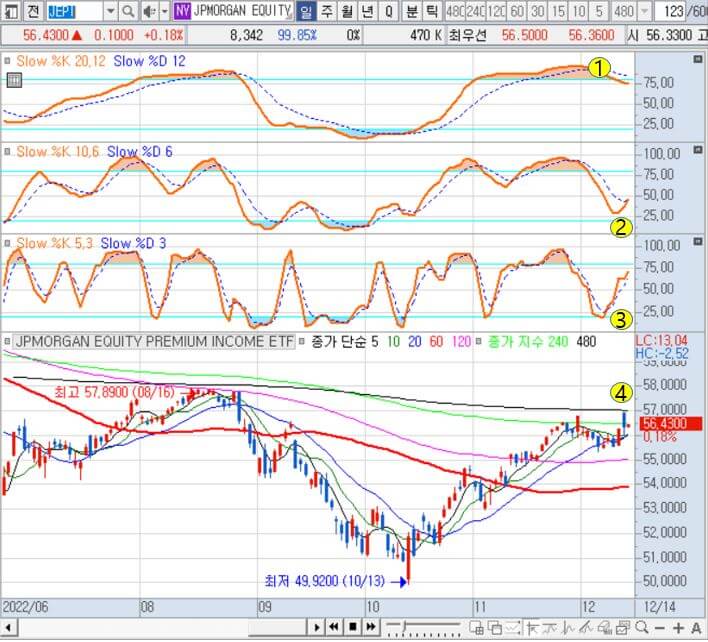Switch to yearly 년 chart period
This screenshot has height=642, width=708.
368,11
